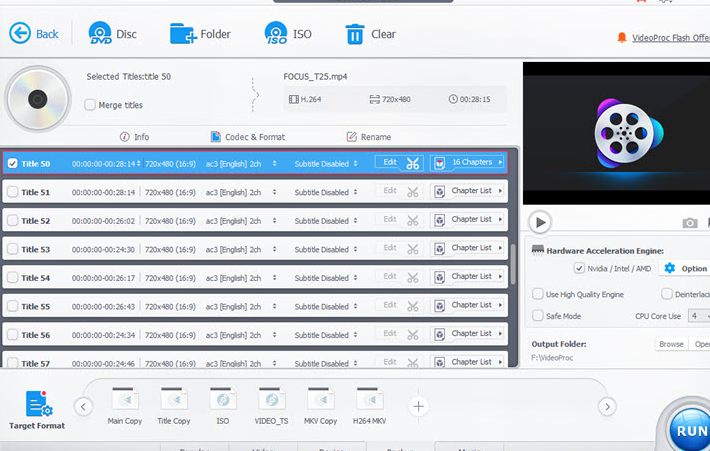Screen dimensions: 710x451
Task: Open subtitle dropdown for Title 50
Action: point(355,163)
